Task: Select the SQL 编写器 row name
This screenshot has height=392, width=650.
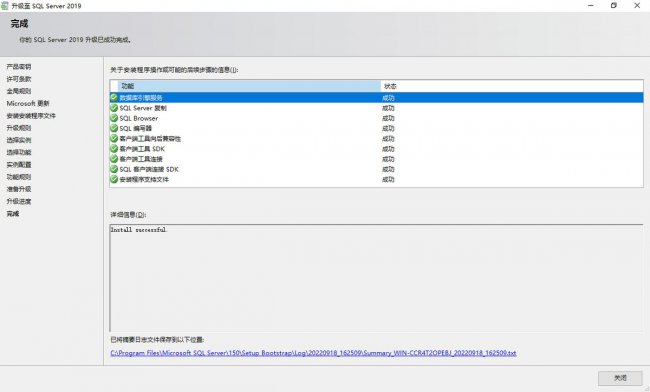Action: click(x=136, y=128)
